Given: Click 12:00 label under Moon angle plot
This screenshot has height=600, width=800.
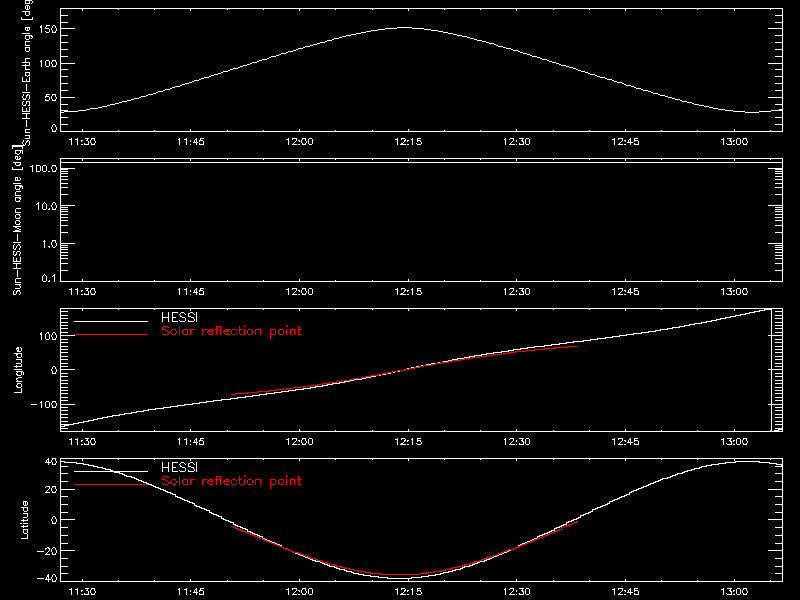Looking at the screenshot, I should [299, 292].
